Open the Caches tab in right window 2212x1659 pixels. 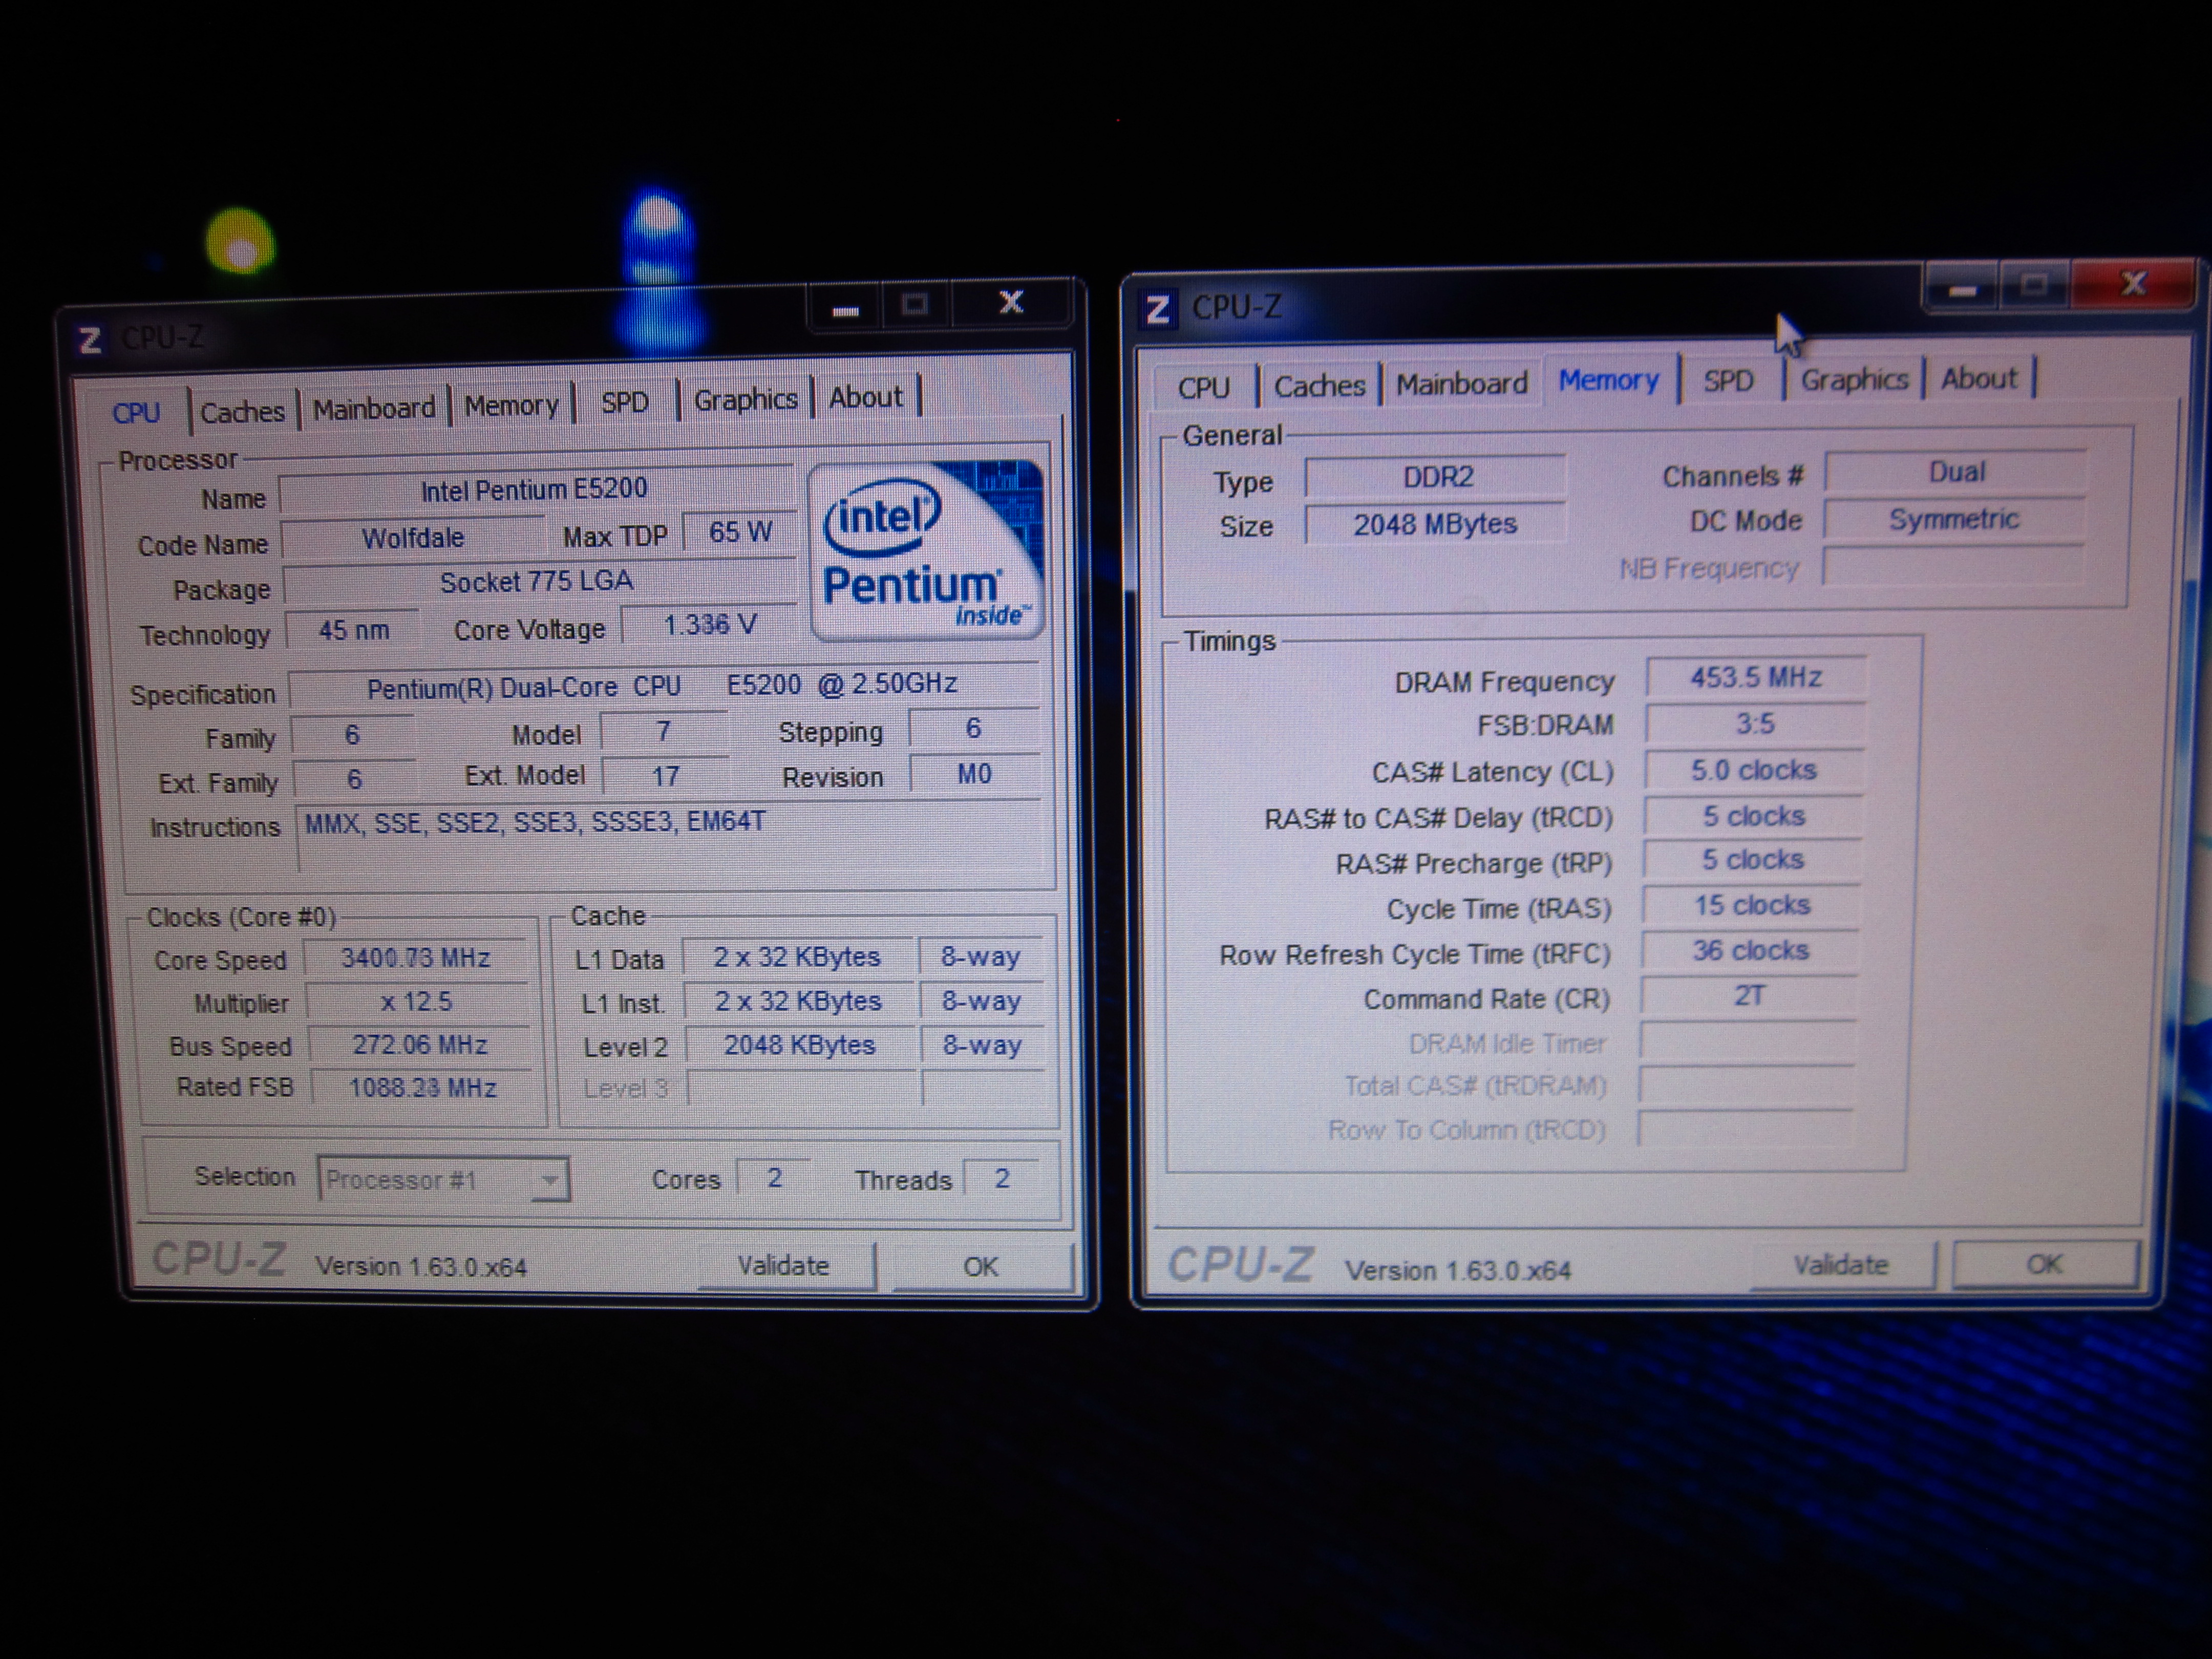point(1319,386)
